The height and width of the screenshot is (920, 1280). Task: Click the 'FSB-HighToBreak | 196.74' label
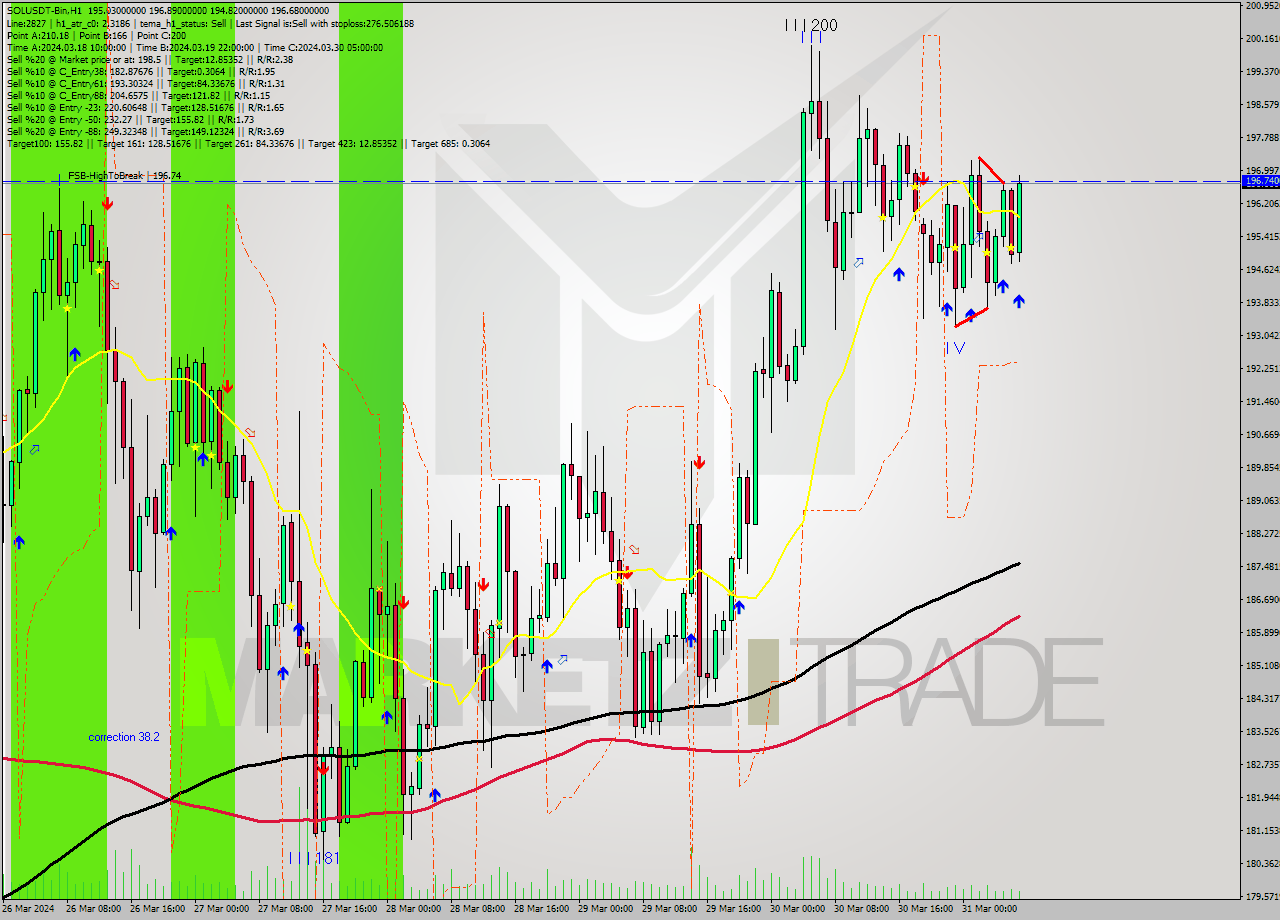point(124,176)
